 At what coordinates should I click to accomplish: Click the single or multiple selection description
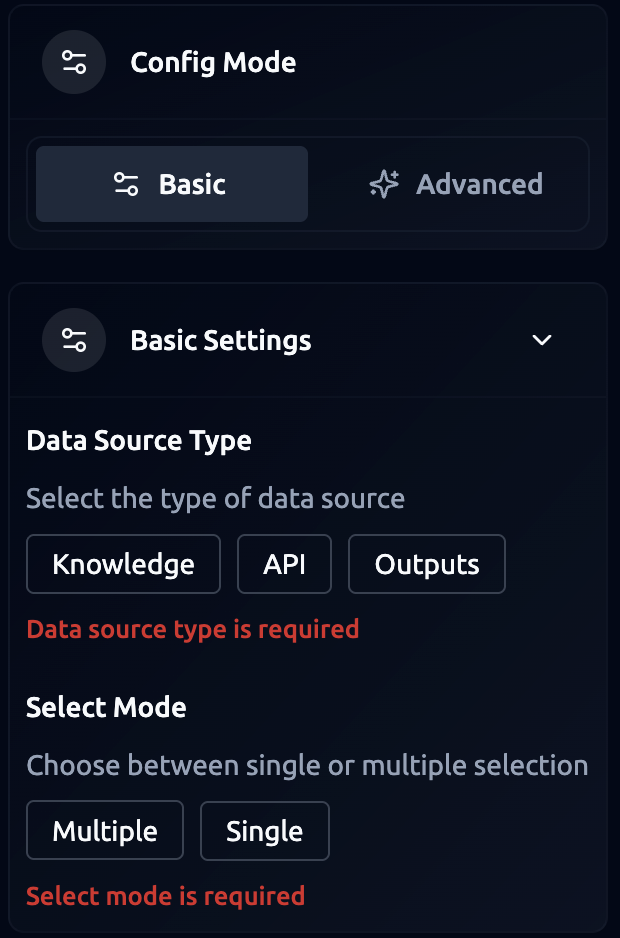tap(307, 766)
